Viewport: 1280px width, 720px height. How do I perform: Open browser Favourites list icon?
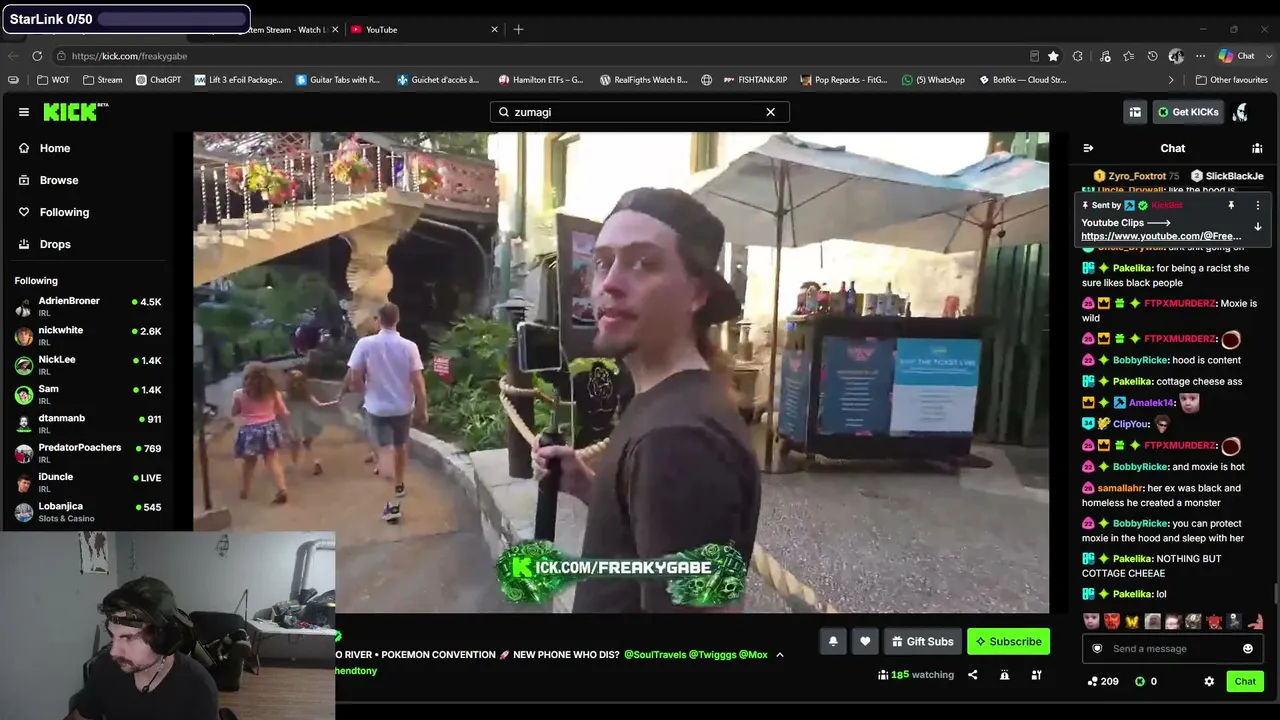coord(1128,56)
